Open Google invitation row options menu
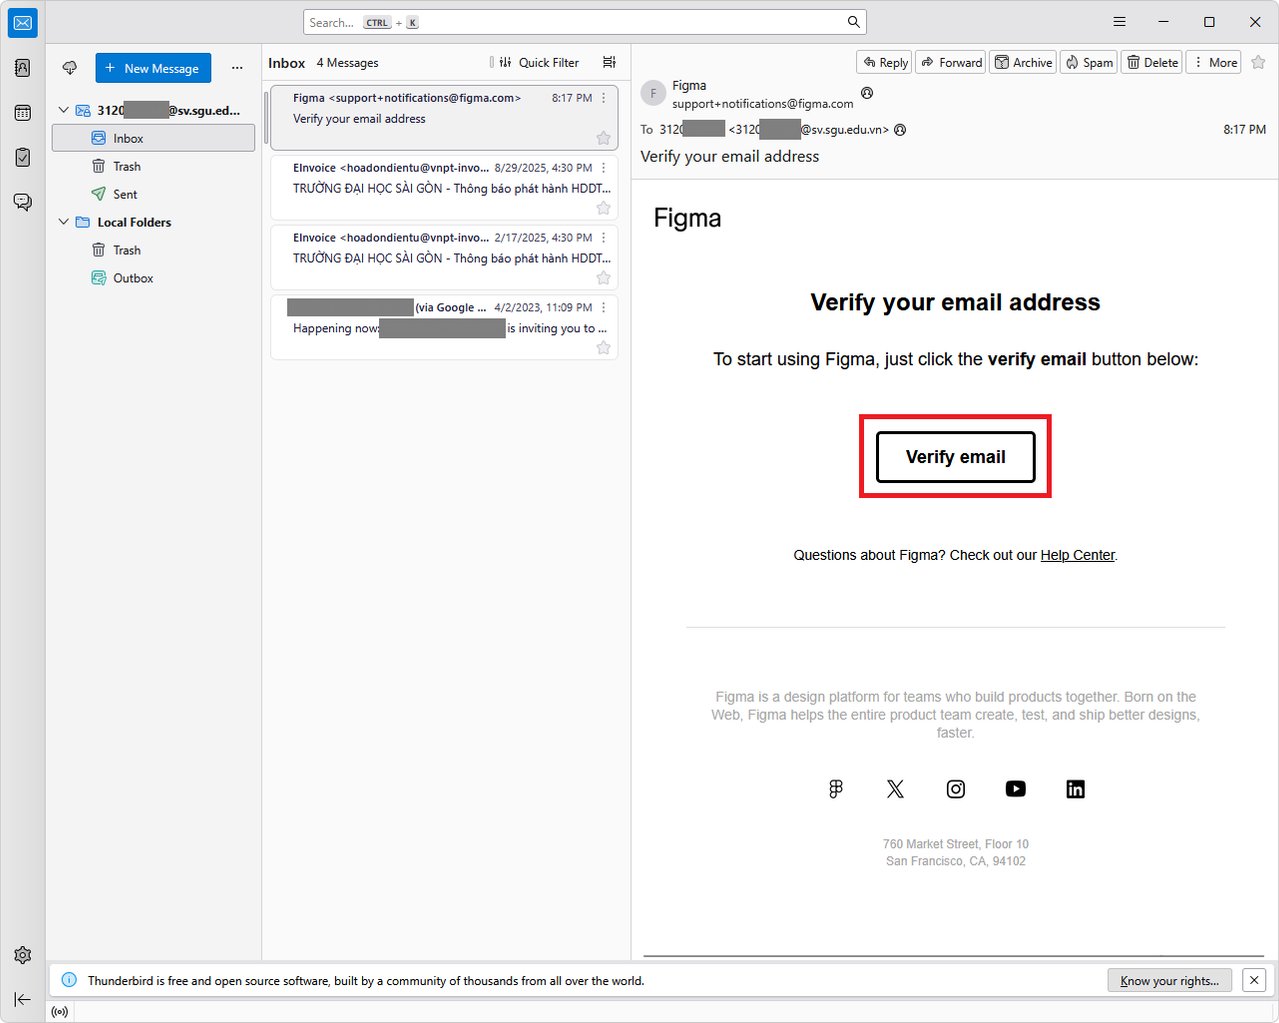The image size is (1279, 1023). [604, 308]
